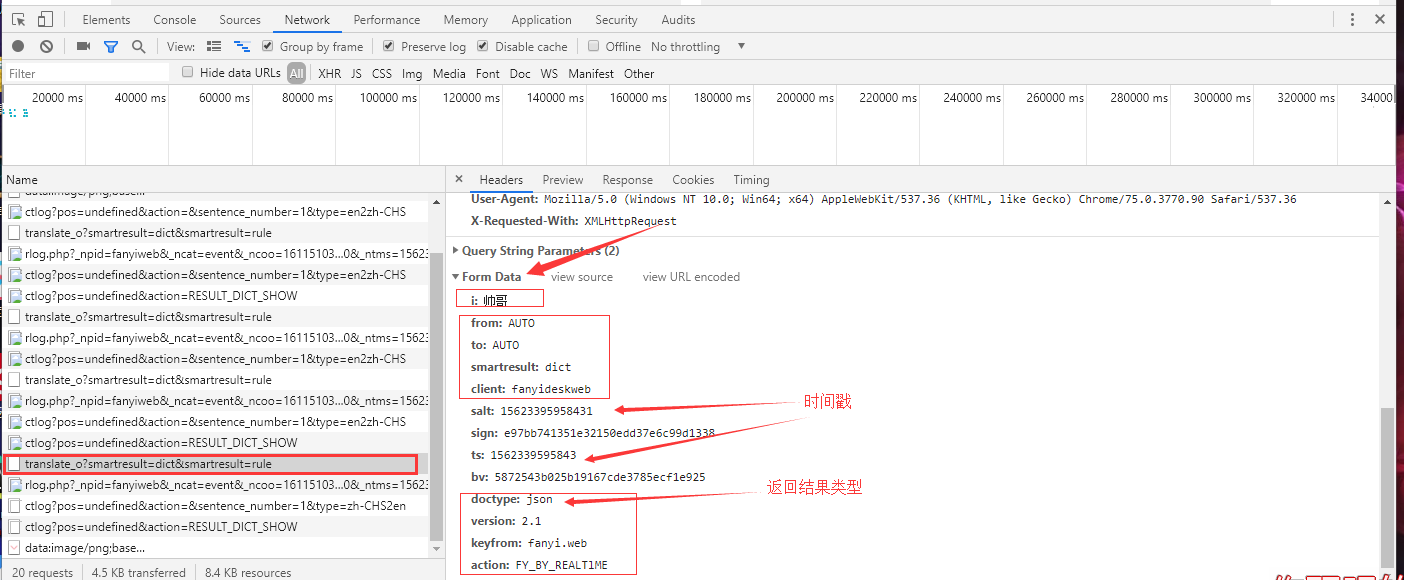Open the Console panel tab
Screen dimensions: 1404x580
click(175, 19)
